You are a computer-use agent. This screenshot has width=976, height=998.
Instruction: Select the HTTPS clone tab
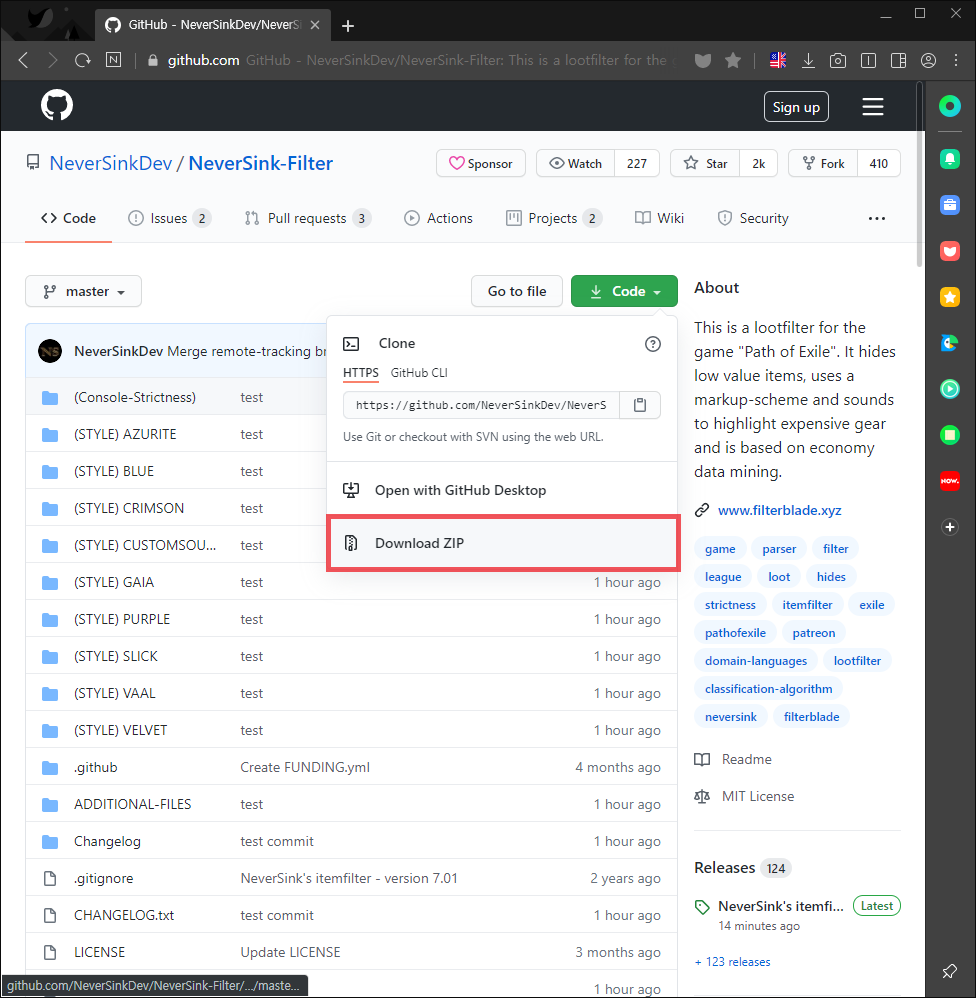[360, 373]
